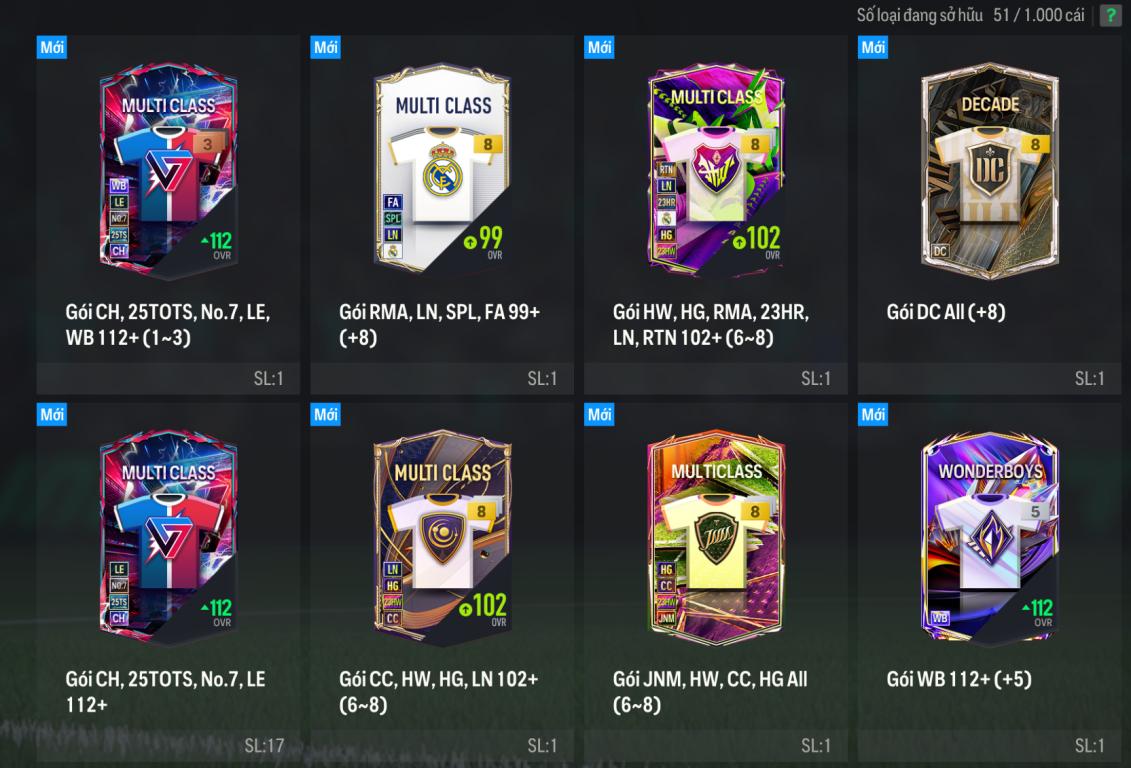Image resolution: width=1131 pixels, height=768 pixels.
Task: Select the Wonderboys 112 OVR pack card
Action: [990, 537]
